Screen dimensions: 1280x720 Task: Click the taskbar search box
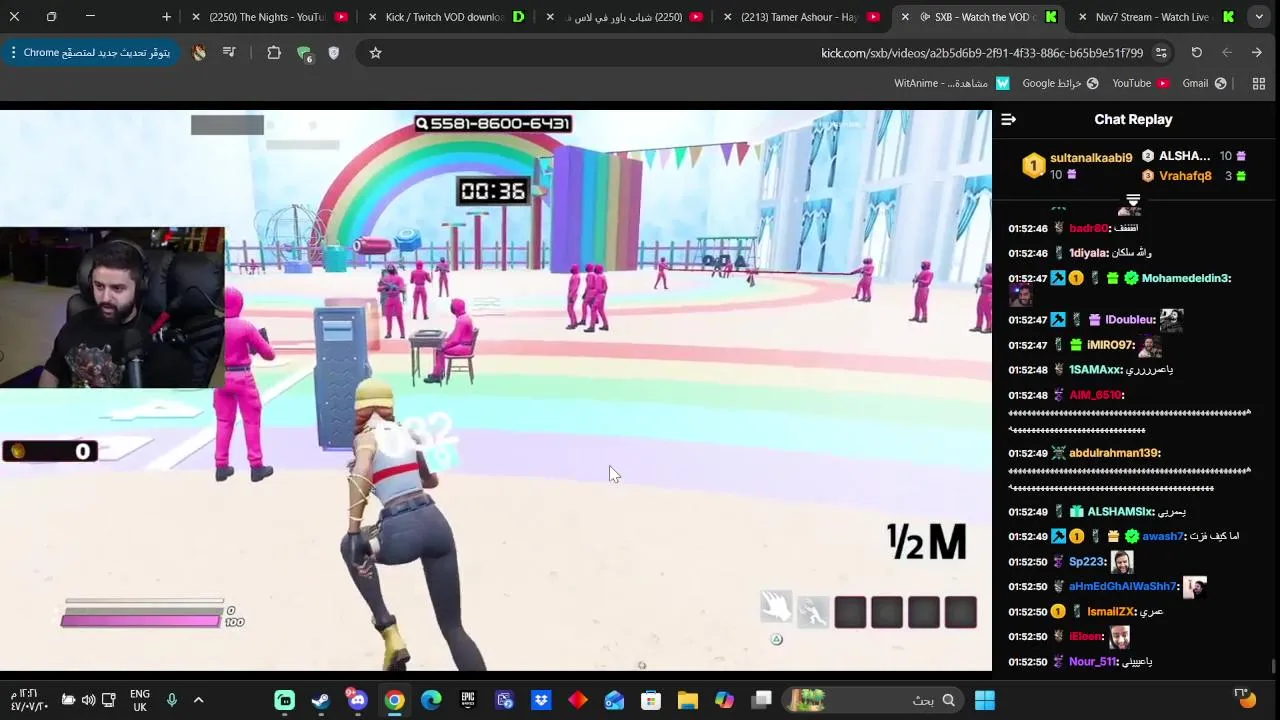point(874,700)
